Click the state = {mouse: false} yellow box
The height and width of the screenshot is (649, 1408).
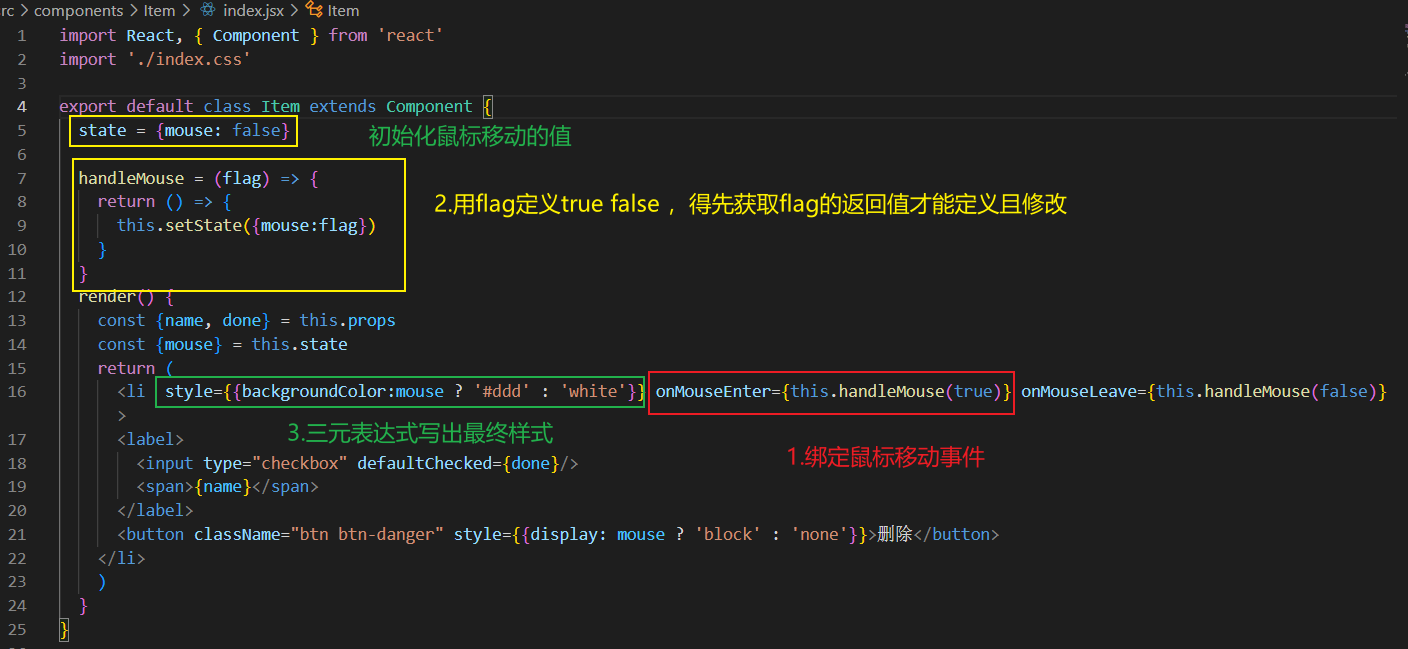point(182,130)
